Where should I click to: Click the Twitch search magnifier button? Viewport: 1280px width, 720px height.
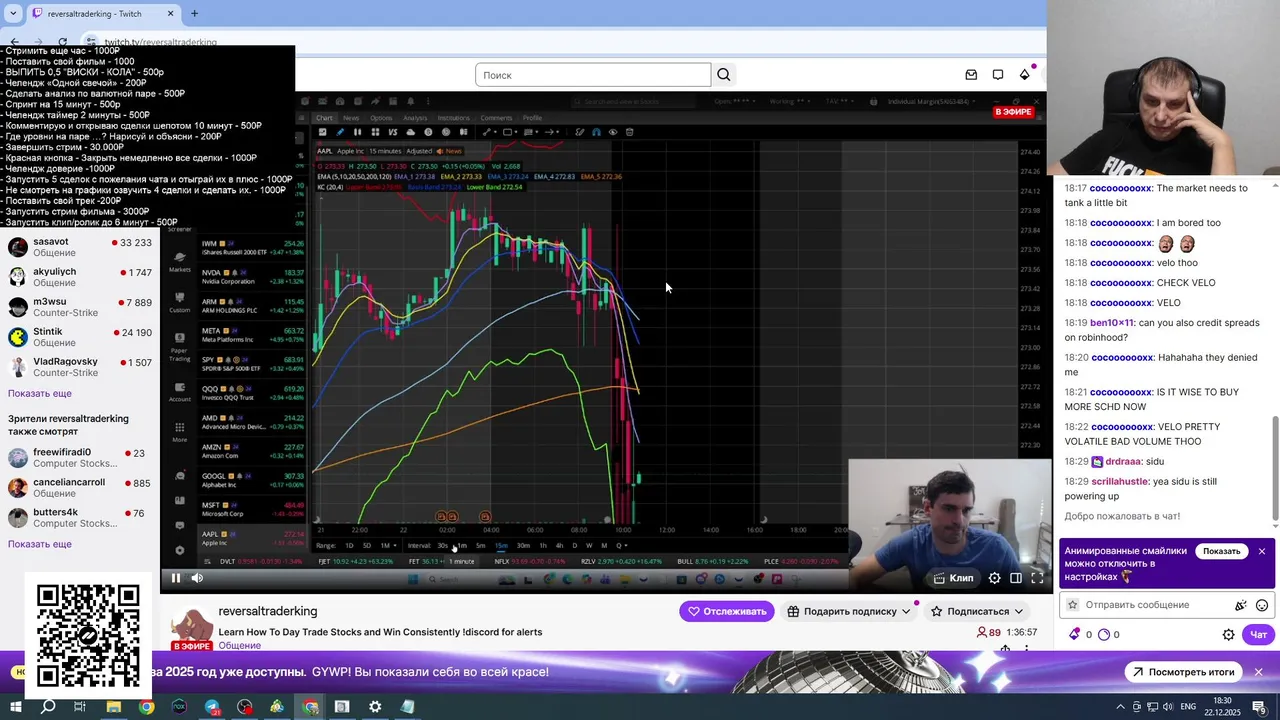(x=724, y=75)
